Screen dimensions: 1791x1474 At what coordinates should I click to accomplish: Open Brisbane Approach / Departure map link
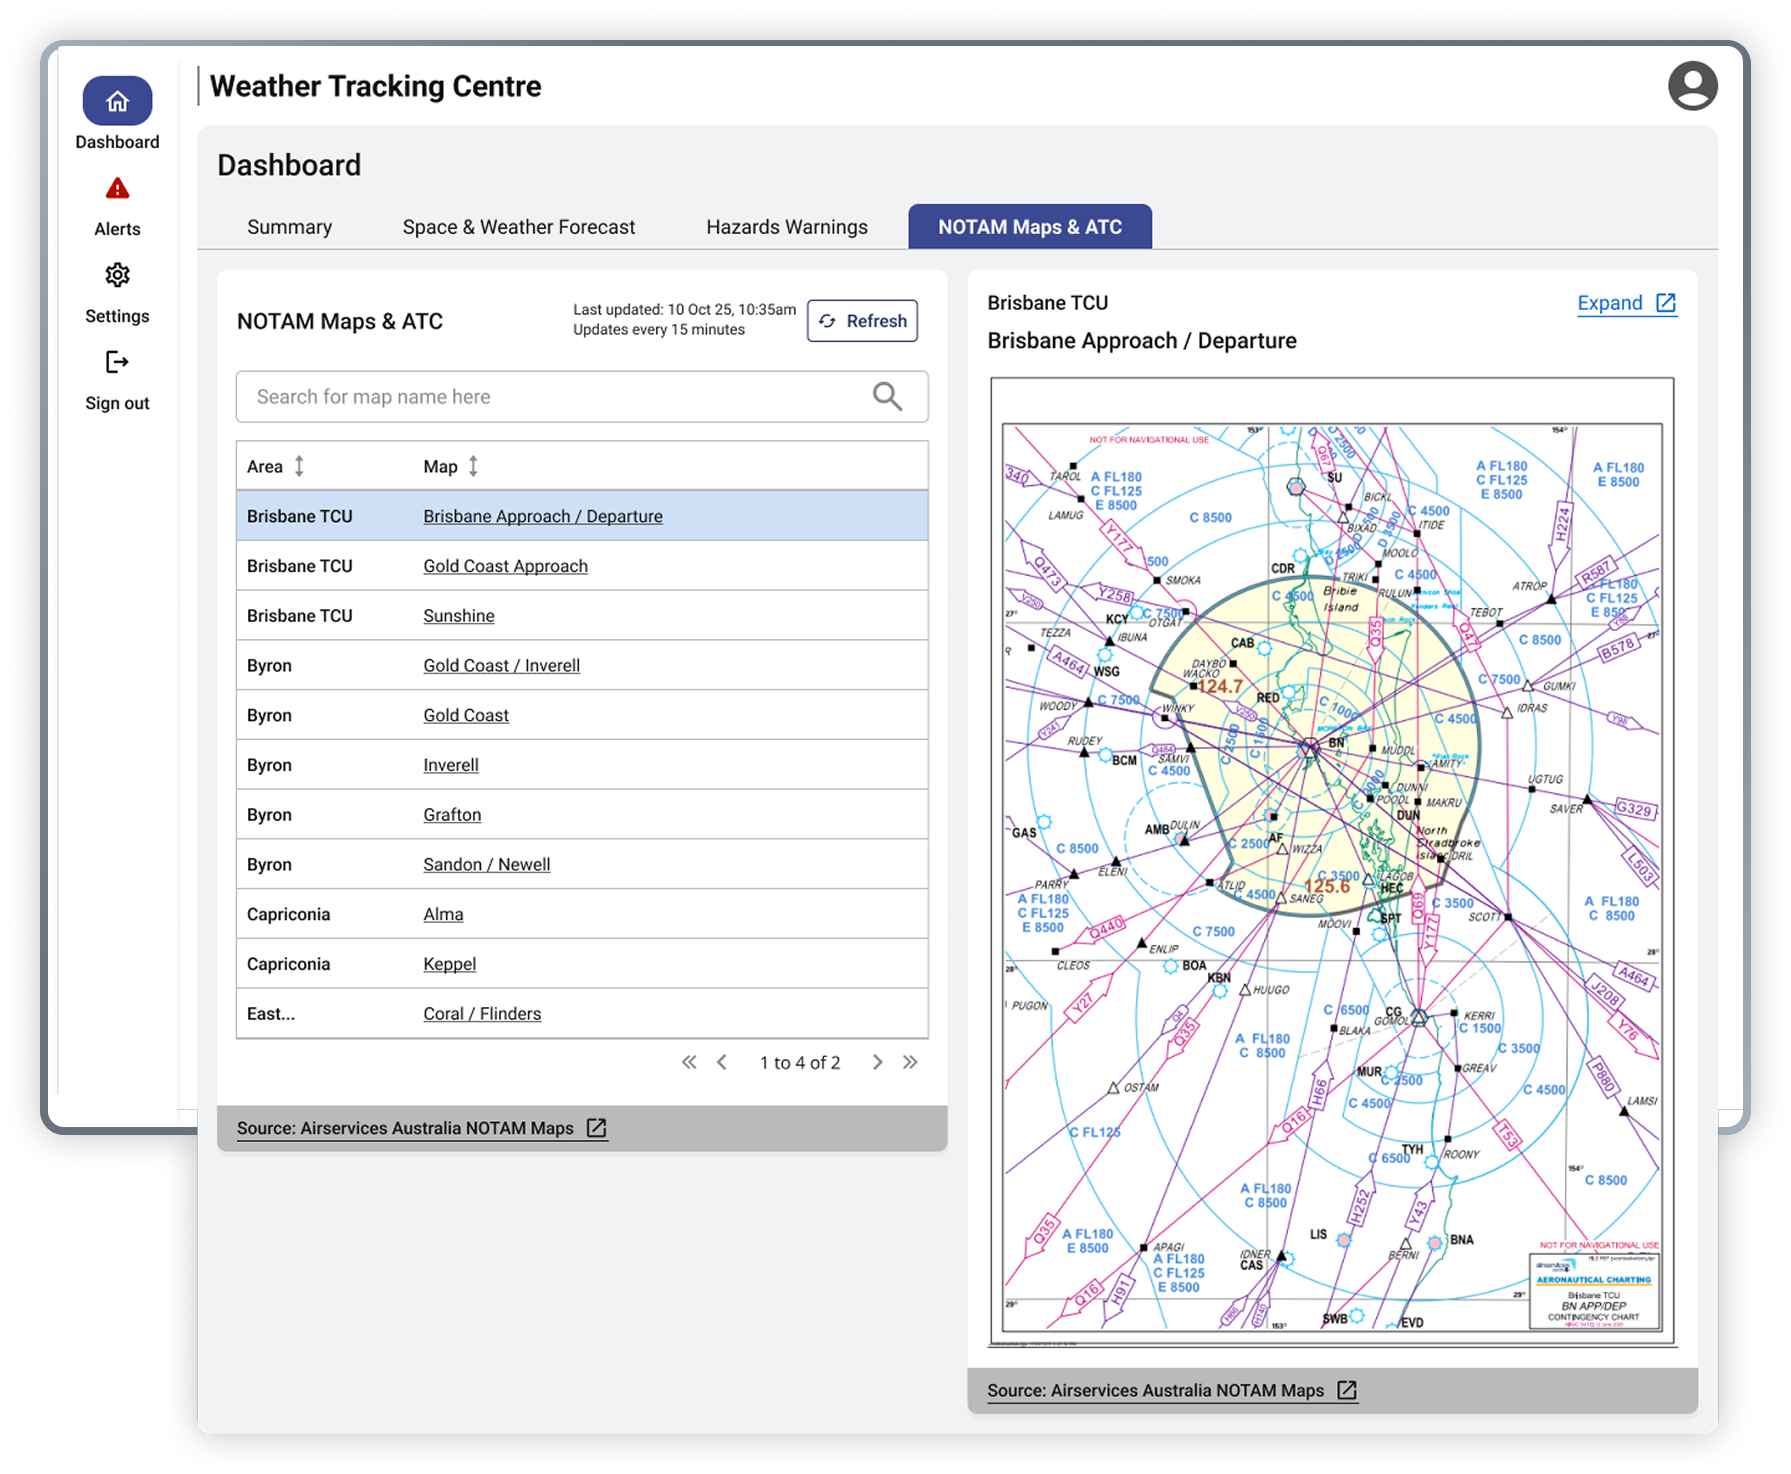(x=542, y=516)
